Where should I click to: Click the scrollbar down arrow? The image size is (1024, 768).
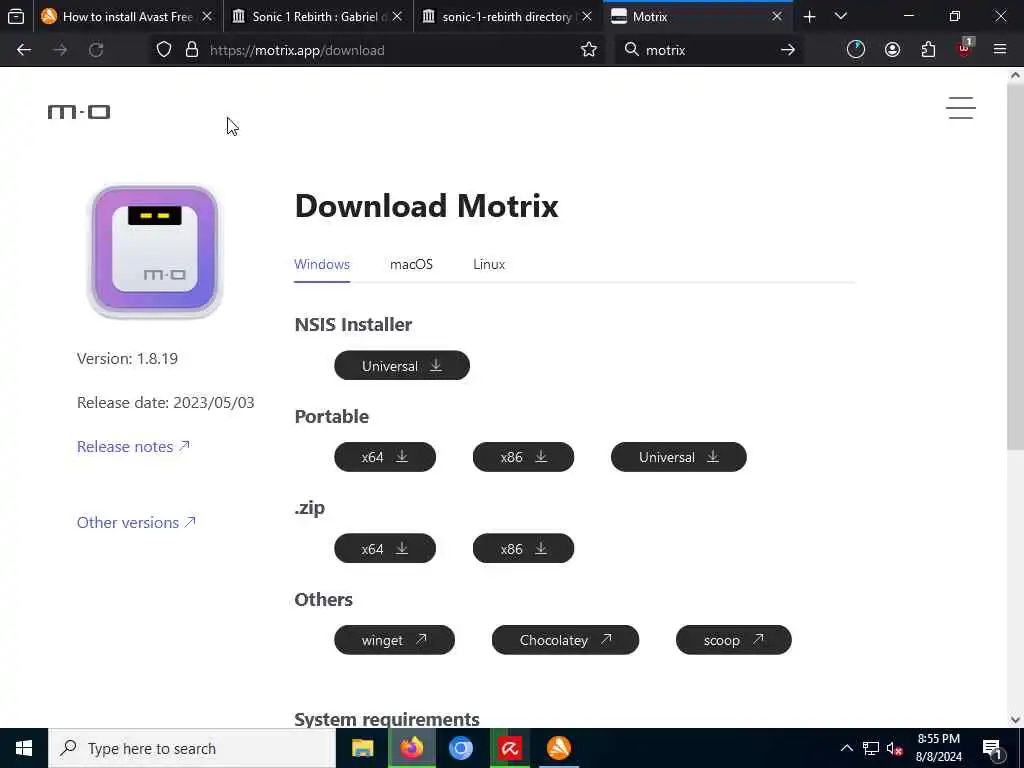pyautogui.click(x=1015, y=719)
